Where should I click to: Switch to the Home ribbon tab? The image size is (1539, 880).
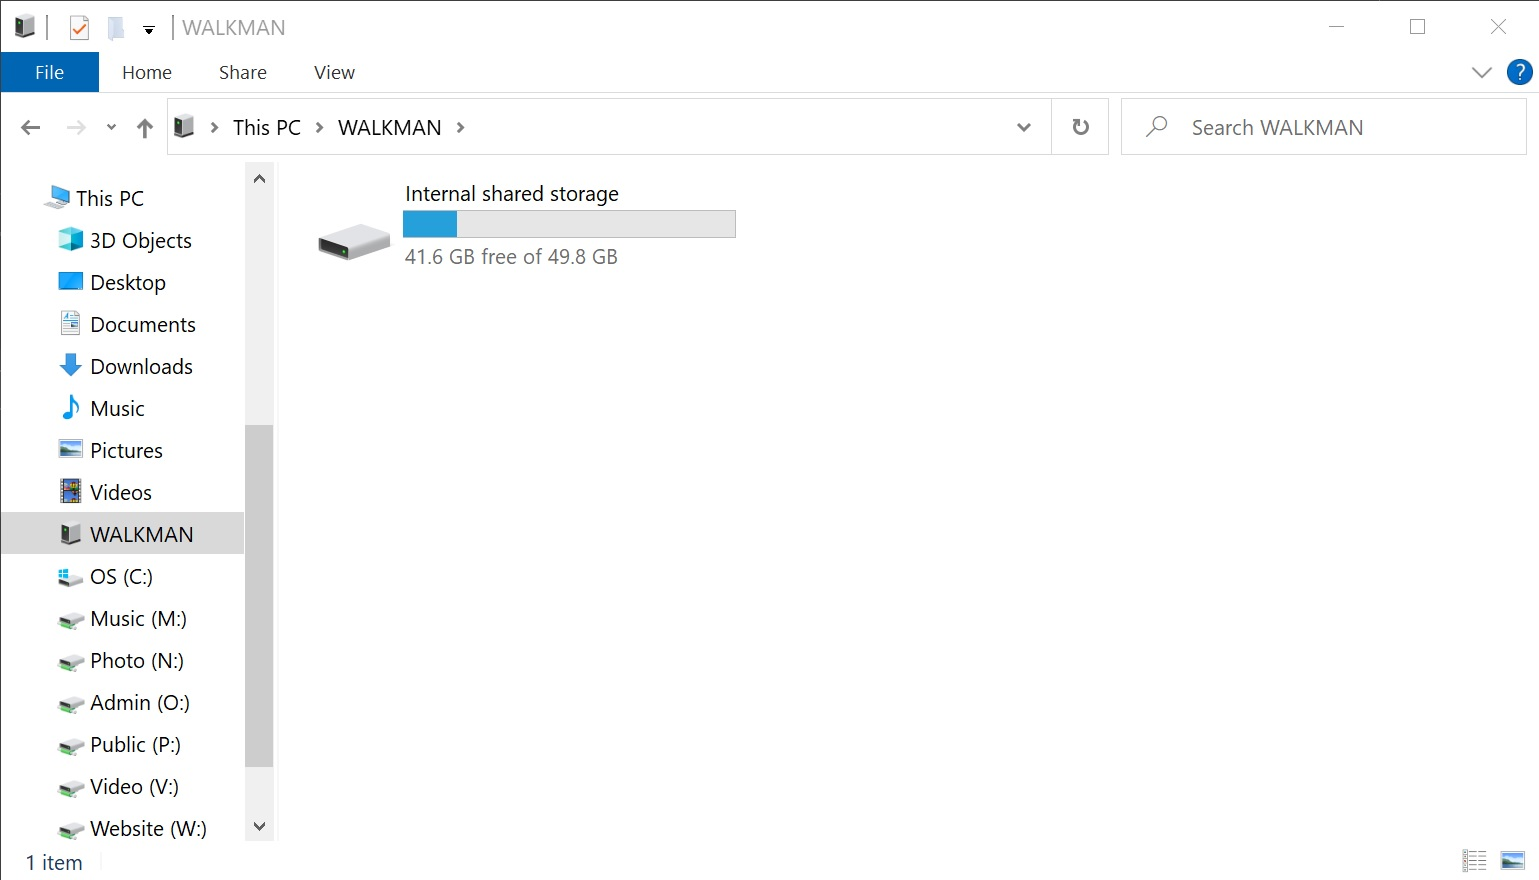point(147,72)
